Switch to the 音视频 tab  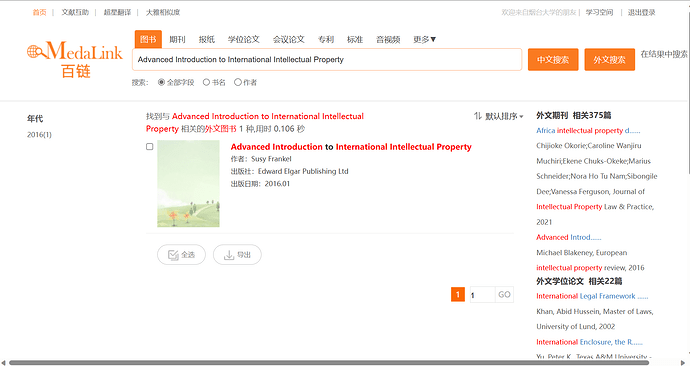click(388, 39)
